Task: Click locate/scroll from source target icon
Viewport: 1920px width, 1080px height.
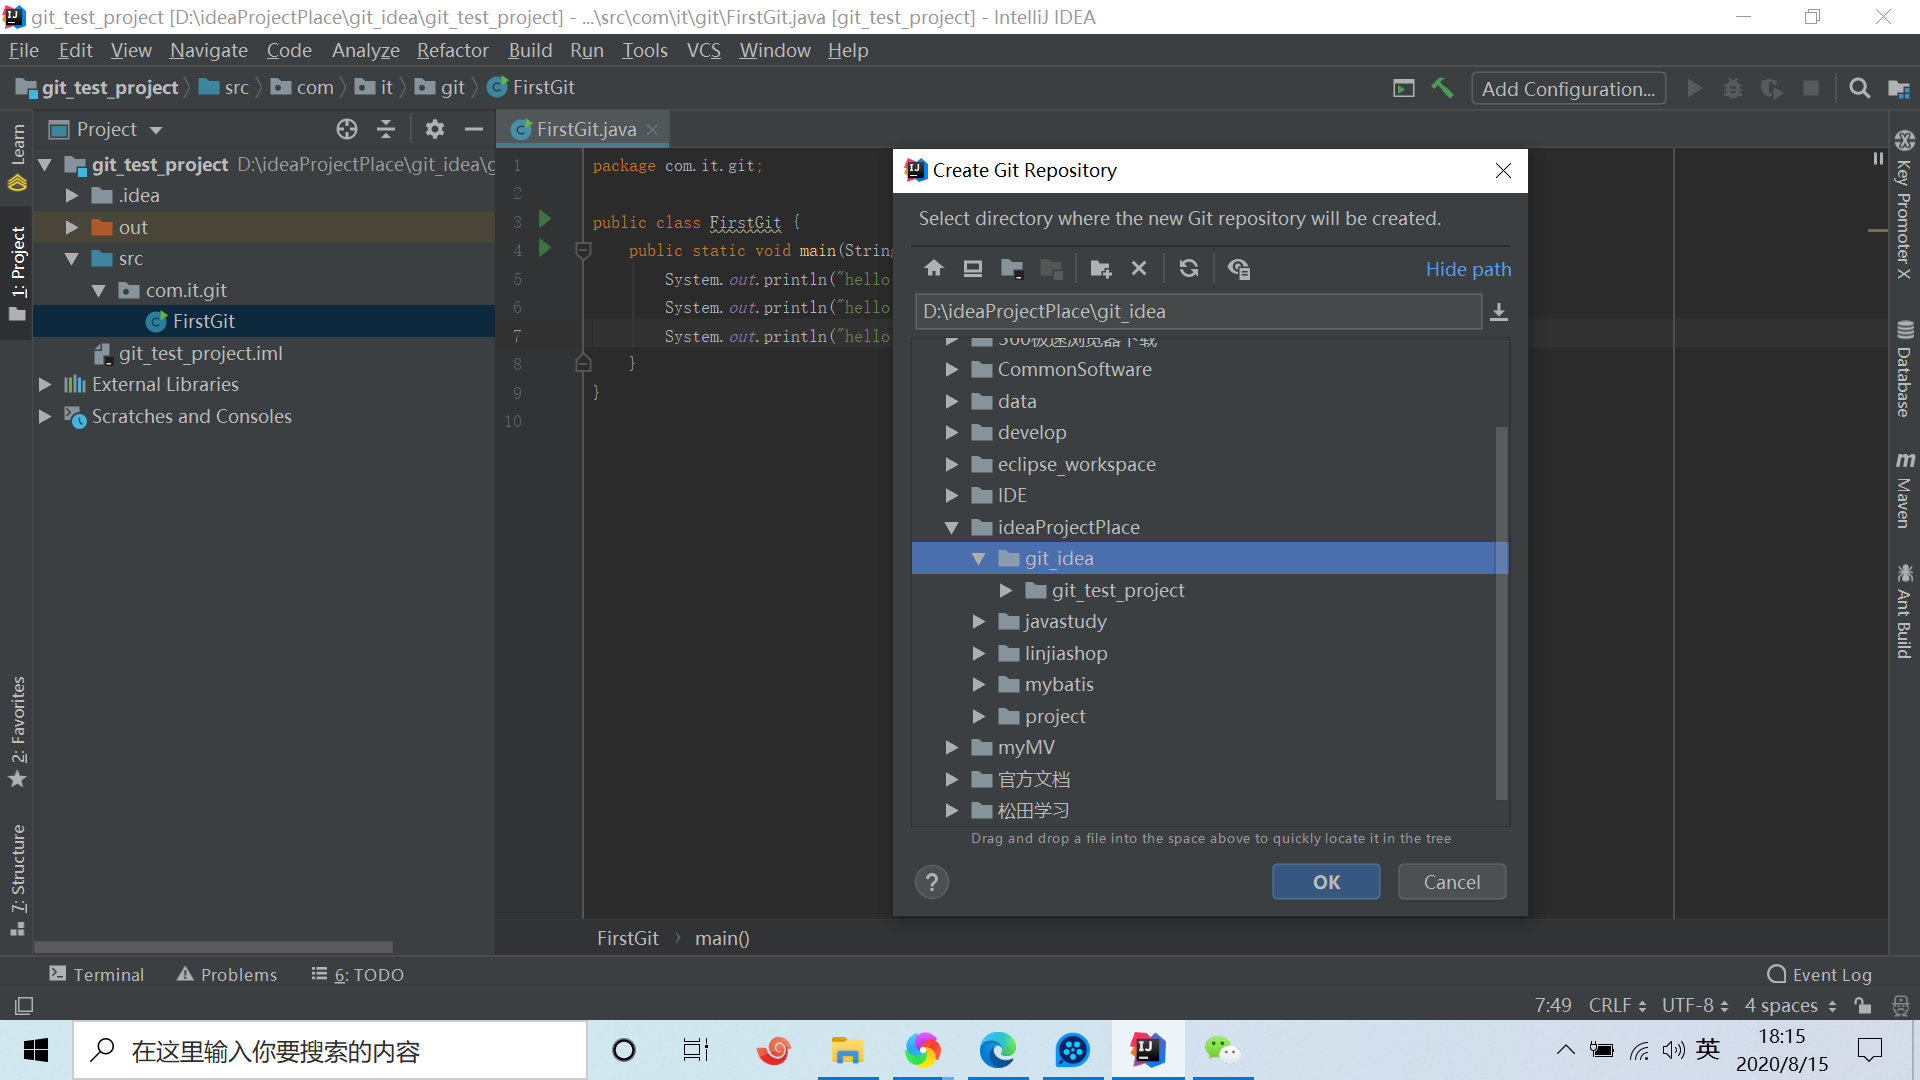Action: tap(347, 129)
